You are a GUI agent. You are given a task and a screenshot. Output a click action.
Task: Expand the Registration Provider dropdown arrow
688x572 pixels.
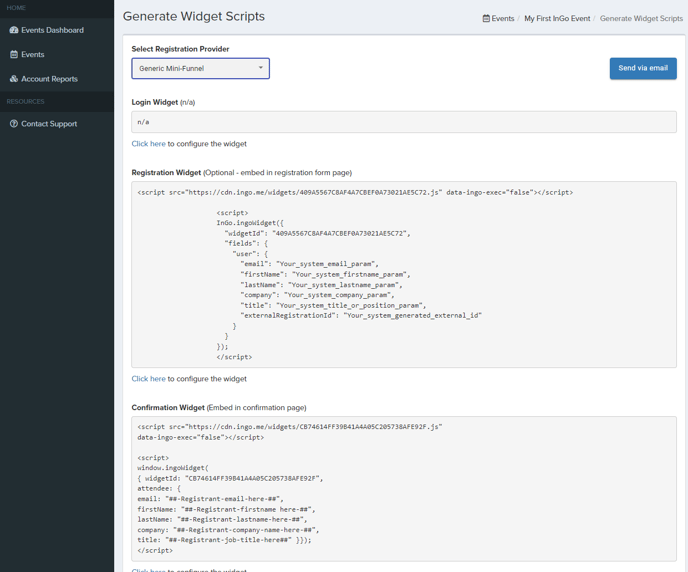coord(261,68)
